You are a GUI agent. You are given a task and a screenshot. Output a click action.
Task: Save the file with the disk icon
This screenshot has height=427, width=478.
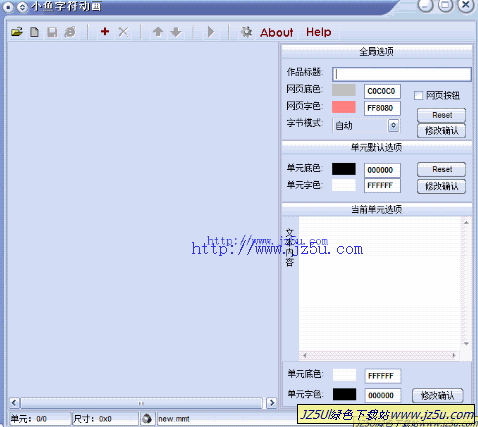52,32
